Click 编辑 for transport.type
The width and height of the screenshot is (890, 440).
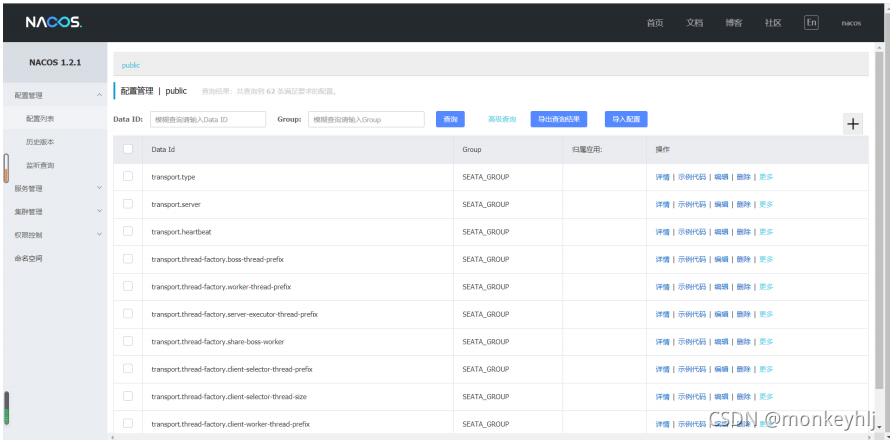tap(721, 177)
